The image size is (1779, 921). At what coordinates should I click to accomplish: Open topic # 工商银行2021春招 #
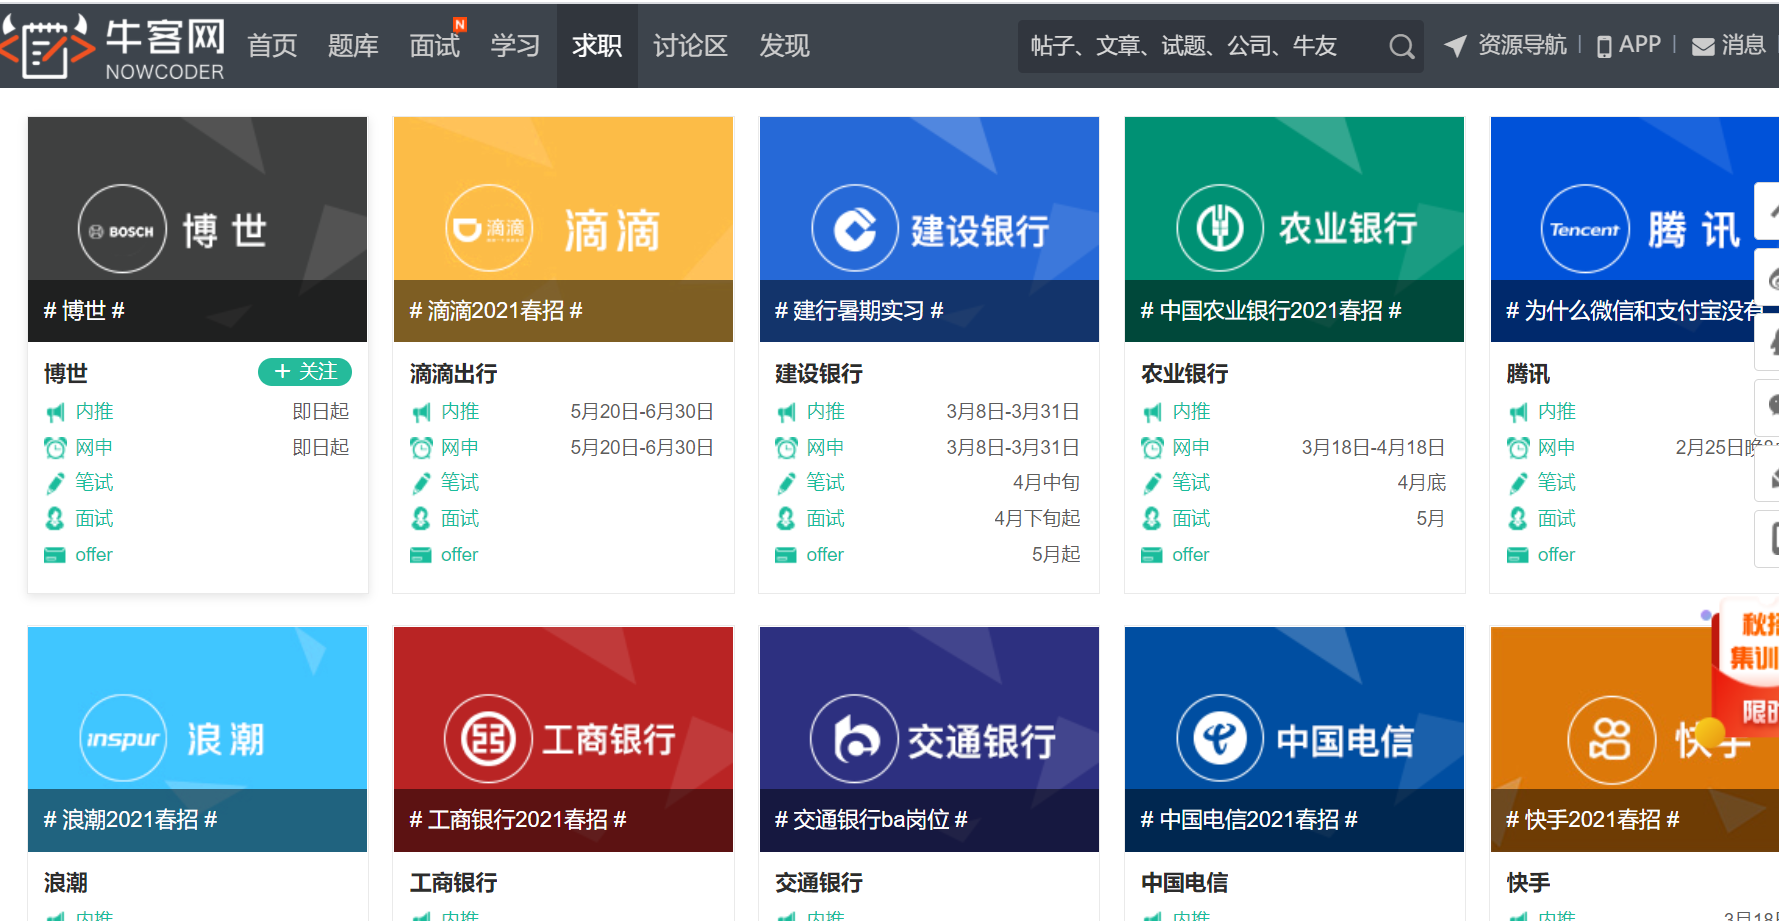pos(518,820)
